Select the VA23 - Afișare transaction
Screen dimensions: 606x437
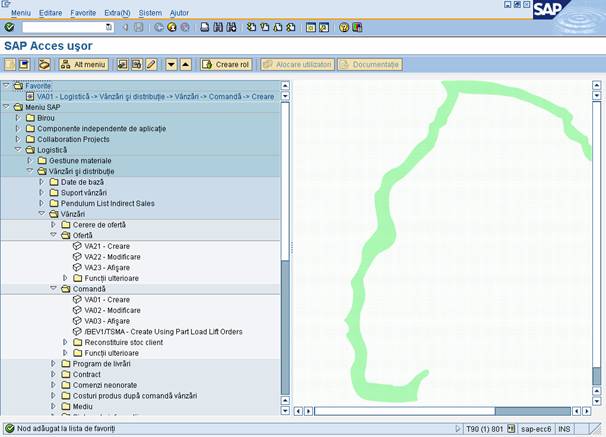click(x=107, y=267)
